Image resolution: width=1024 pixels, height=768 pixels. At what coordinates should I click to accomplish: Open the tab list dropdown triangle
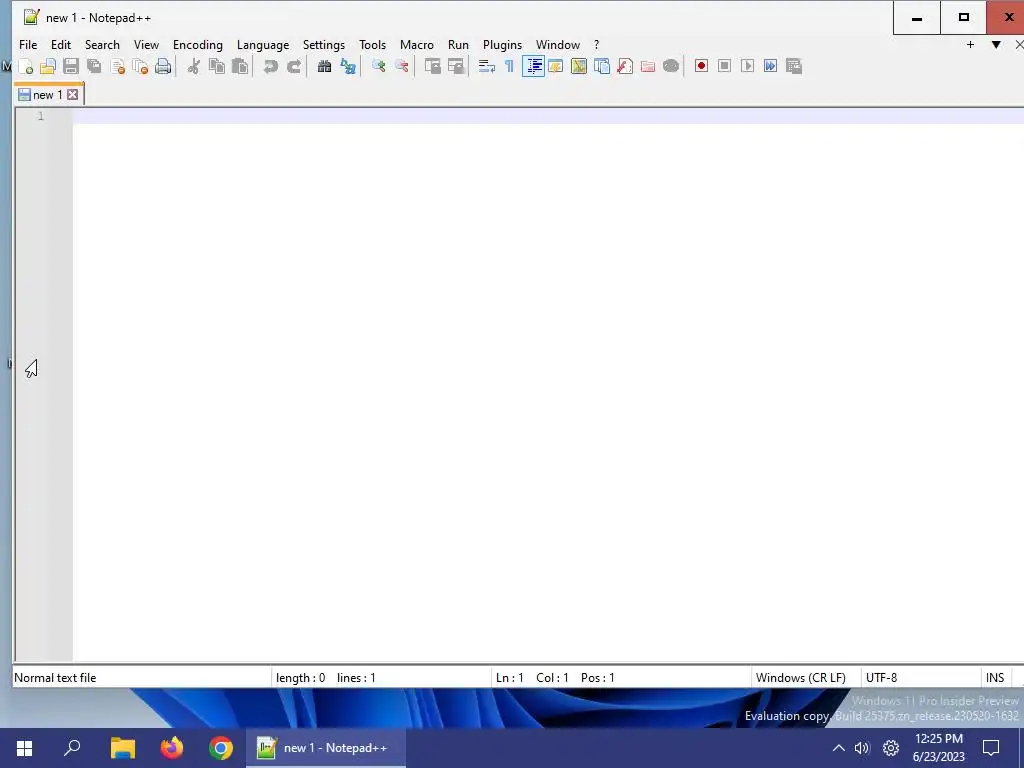(x=996, y=44)
